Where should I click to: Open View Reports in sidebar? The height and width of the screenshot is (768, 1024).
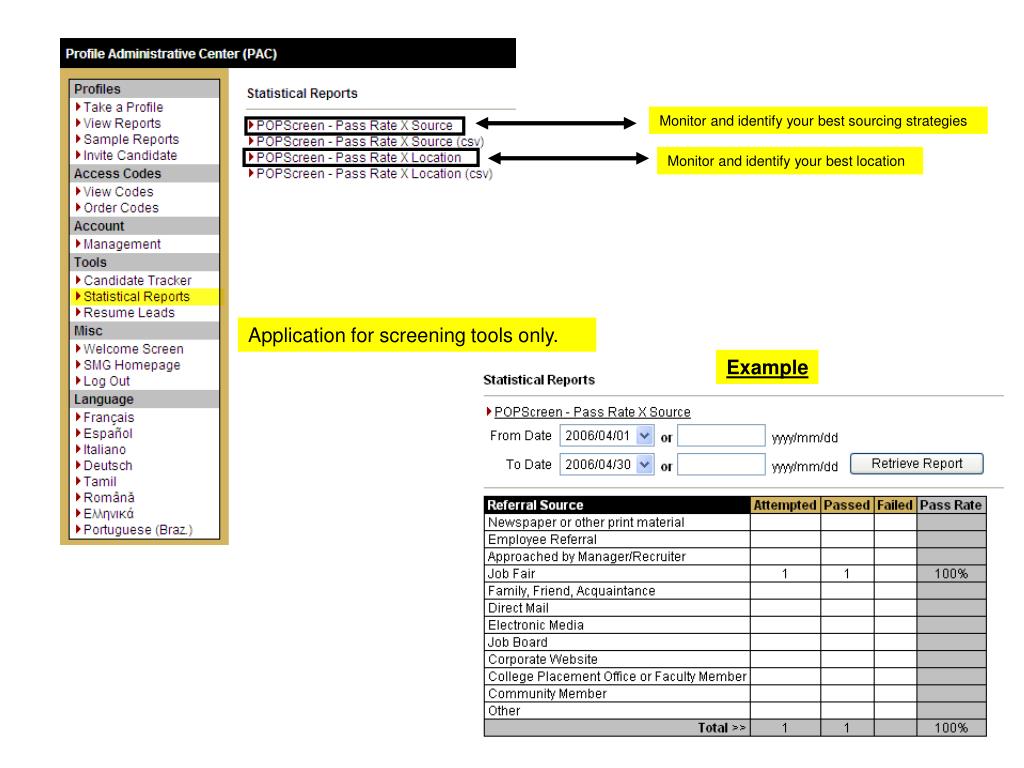tap(121, 123)
